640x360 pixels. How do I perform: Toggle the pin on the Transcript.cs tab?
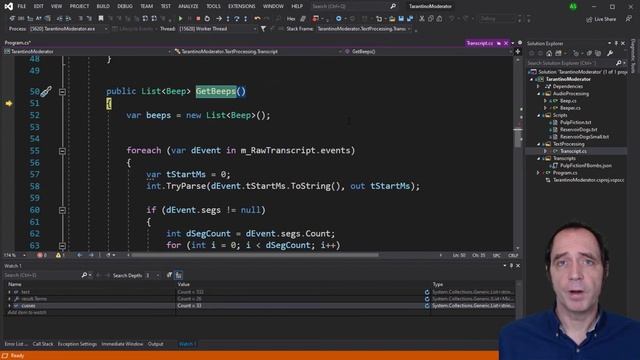[499, 43]
